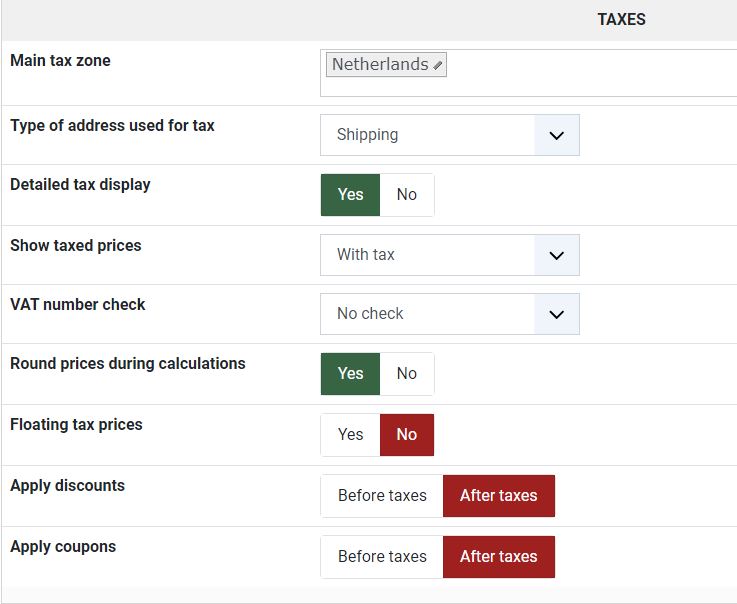
Task: Set Apply coupons to After taxes
Action: tap(498, 557)
